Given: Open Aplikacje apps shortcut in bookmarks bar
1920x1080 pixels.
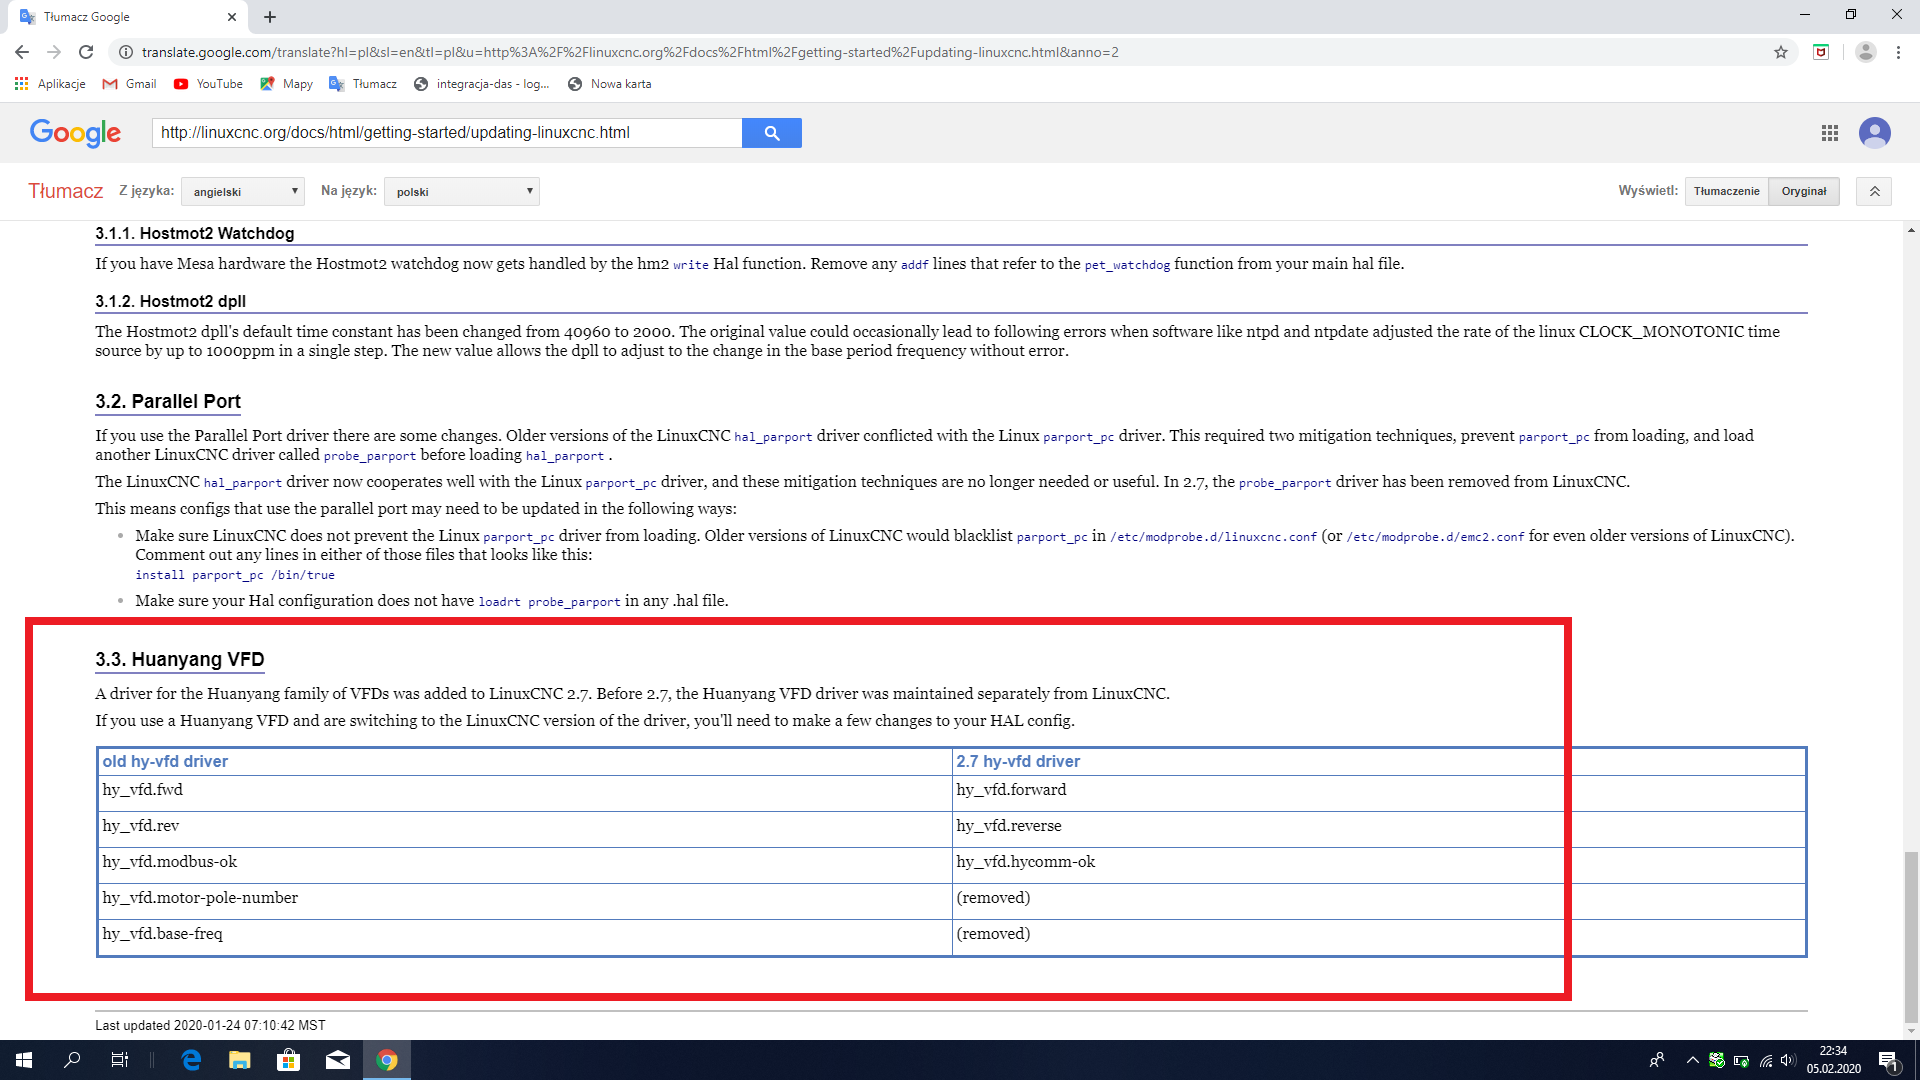Looking at the screenshot, I should (x=50, y=84).
